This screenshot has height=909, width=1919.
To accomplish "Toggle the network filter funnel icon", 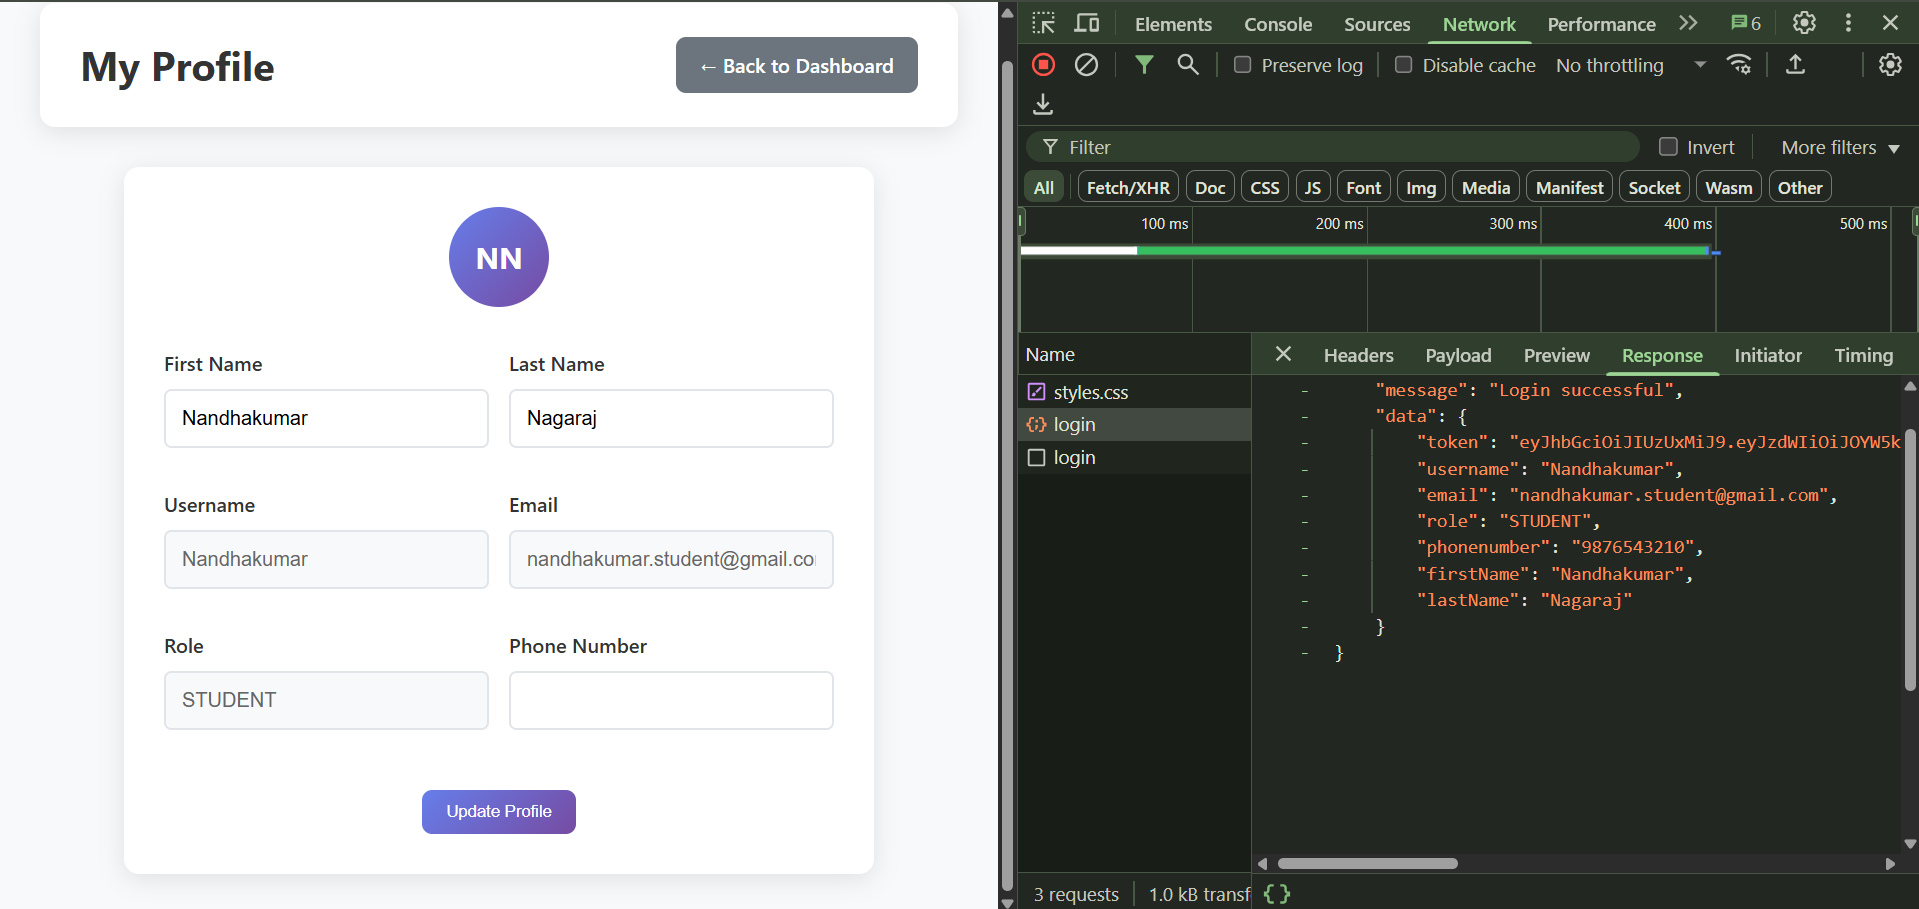I will (1144, 65).
